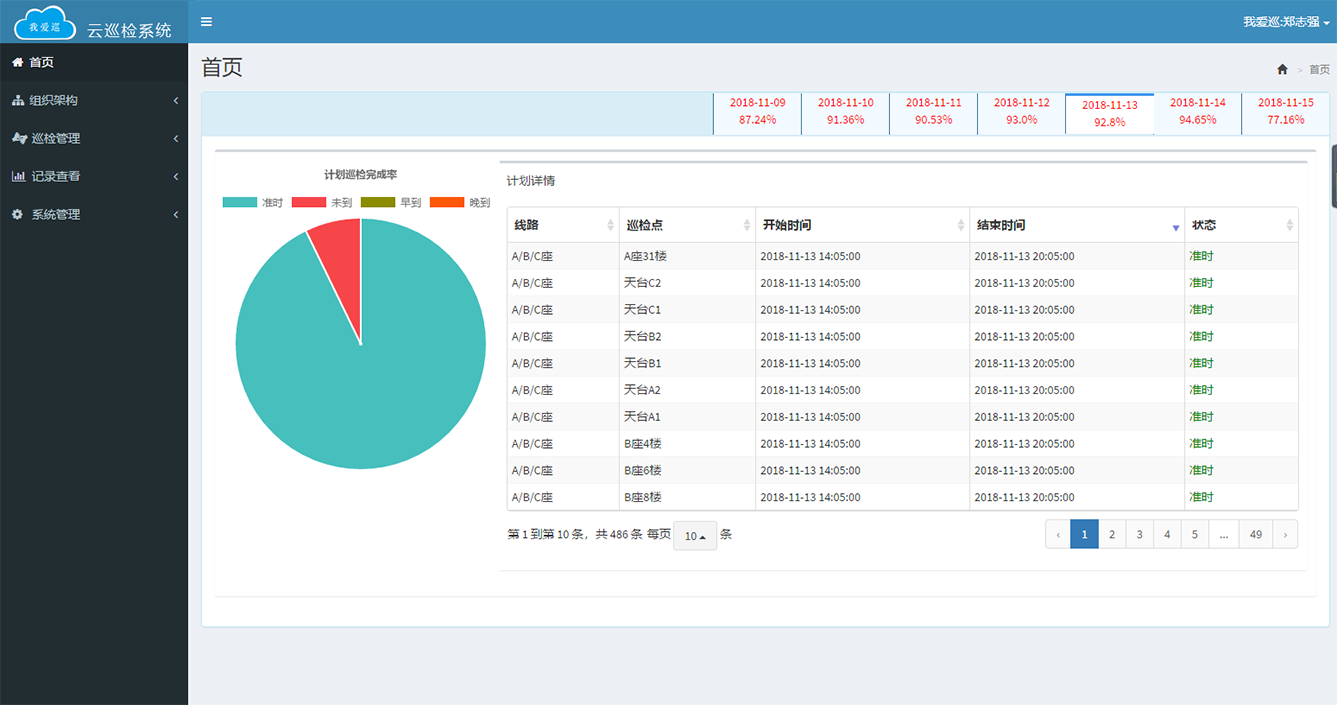The width and height of the screenshot is (1337, 705).
Task: Click the hamburger menu icon in top bar
Action: click(206, 20)
